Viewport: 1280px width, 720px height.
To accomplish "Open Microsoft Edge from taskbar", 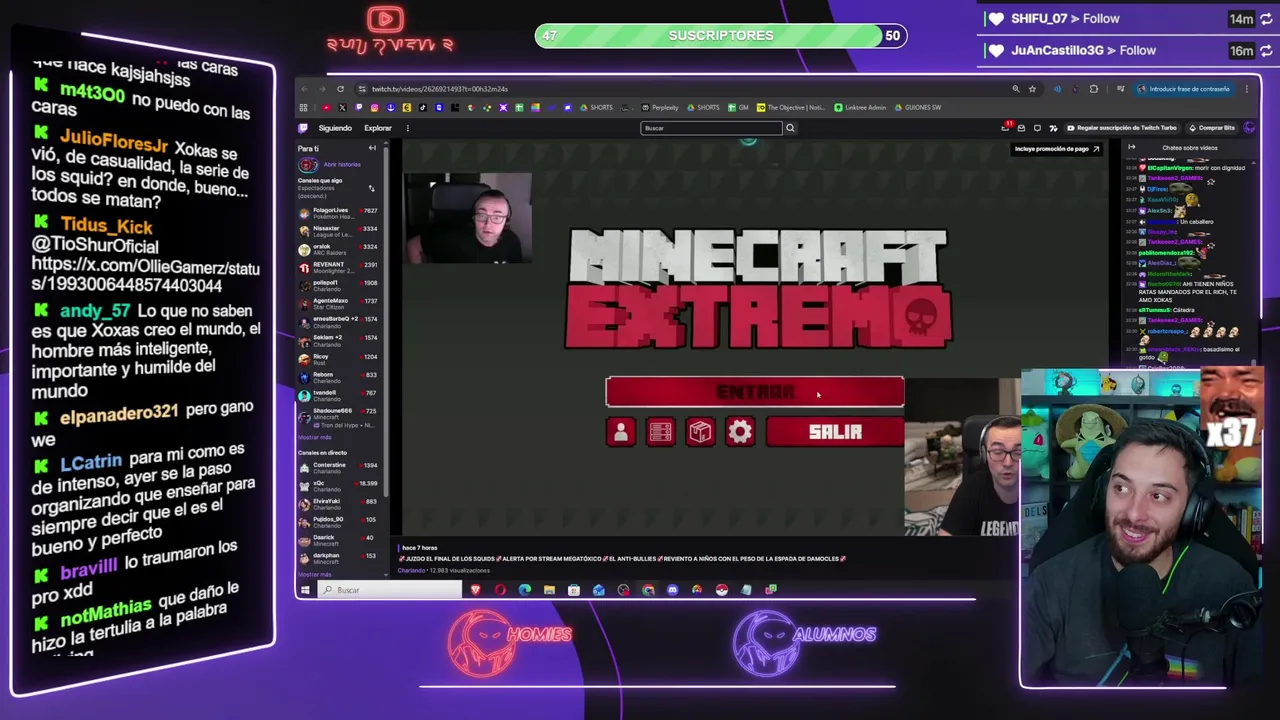I will pyautogui.click(x=525, y=590).
